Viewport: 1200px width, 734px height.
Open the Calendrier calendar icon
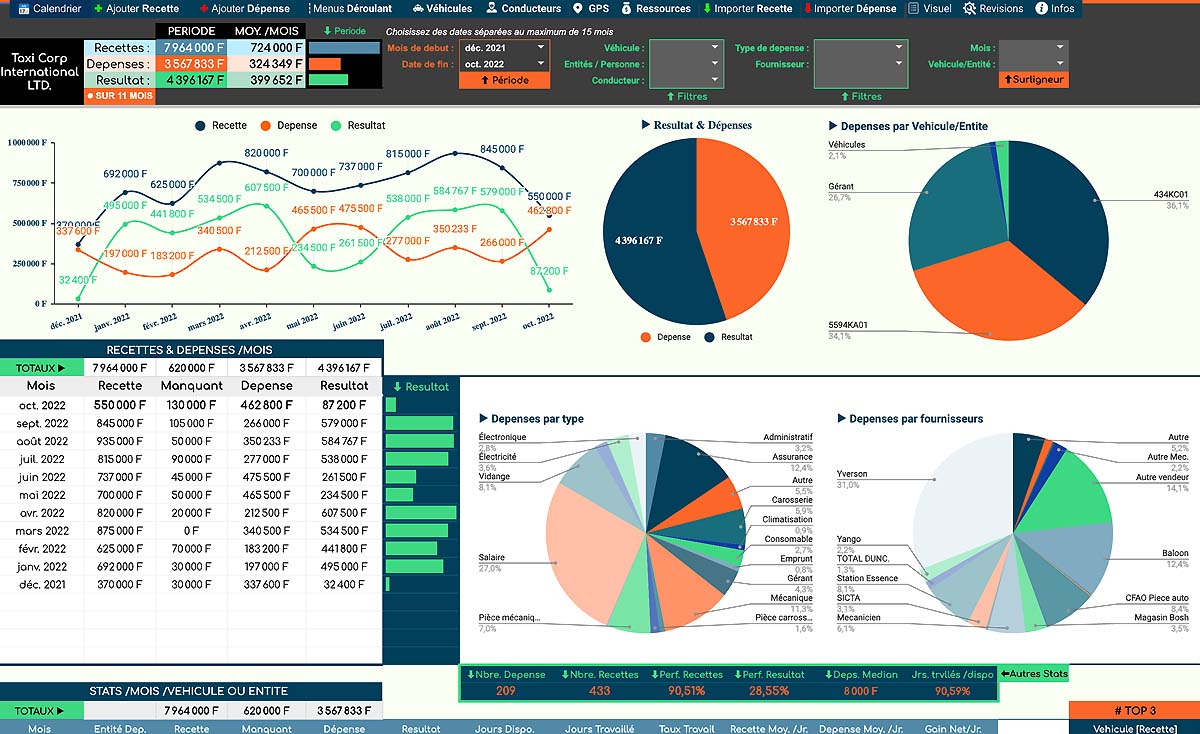pyautogui.click(x=24, y=8)
